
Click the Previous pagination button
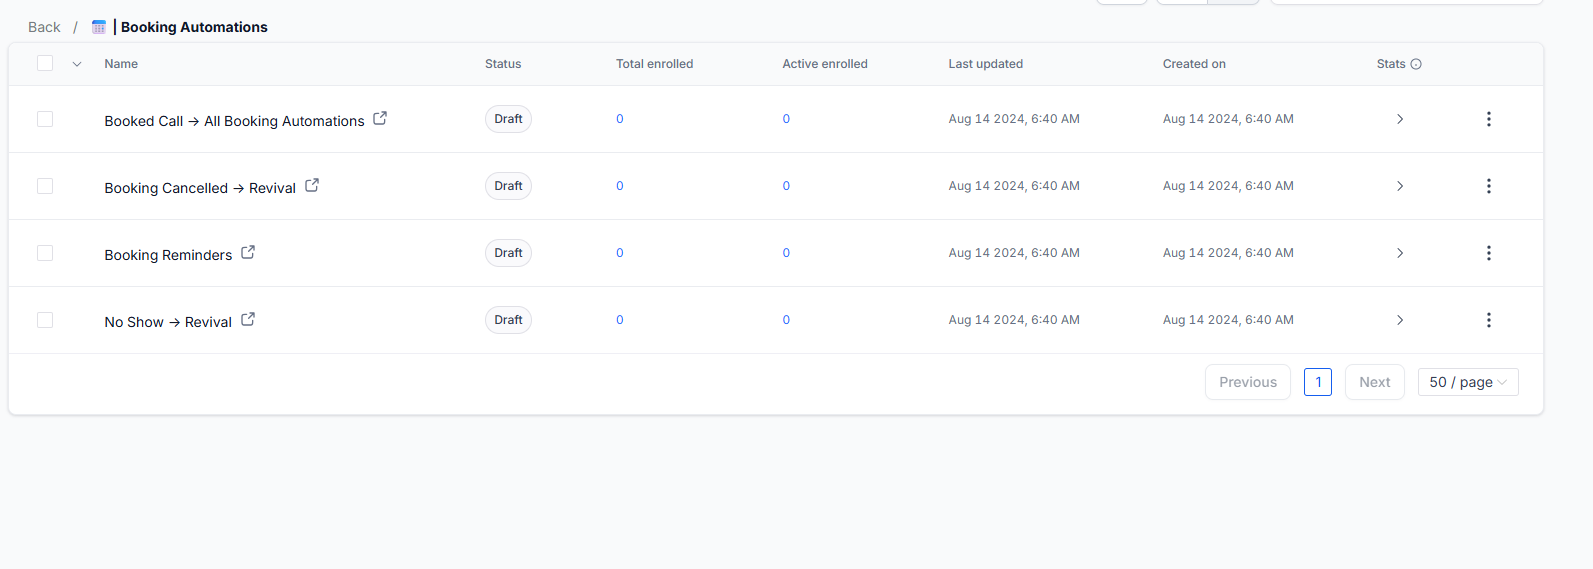(1248, 382)
